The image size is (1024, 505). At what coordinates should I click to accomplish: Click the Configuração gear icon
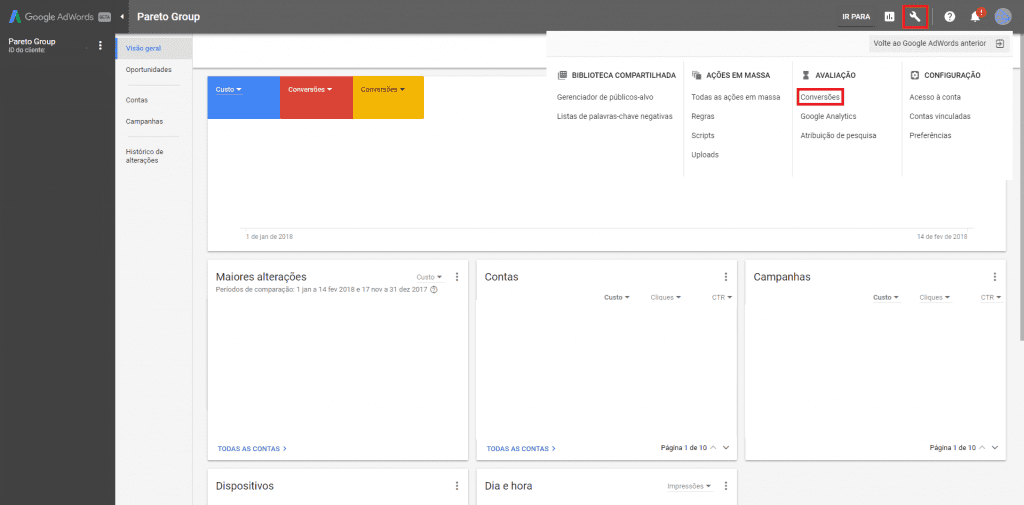tap(914, 76)
